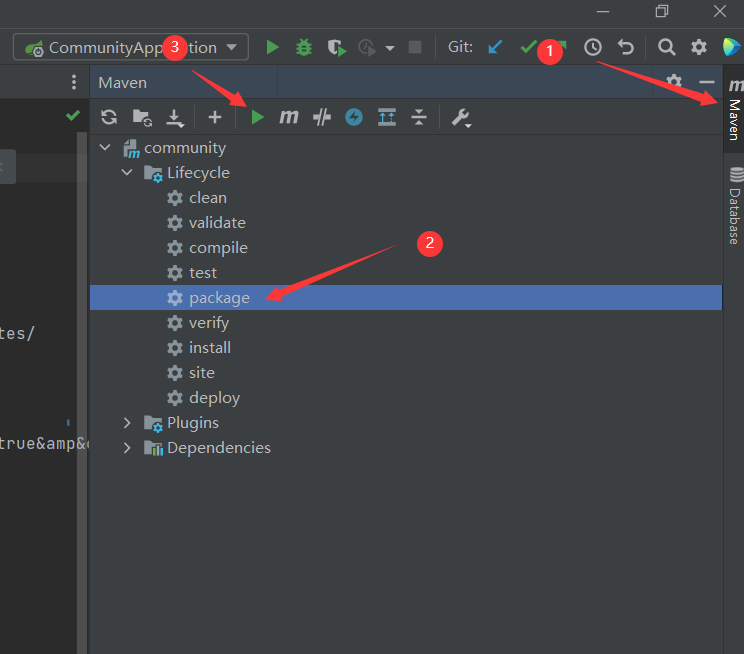Select the Dependencies folder label
744x654 pixels.
tap(219, 448)
